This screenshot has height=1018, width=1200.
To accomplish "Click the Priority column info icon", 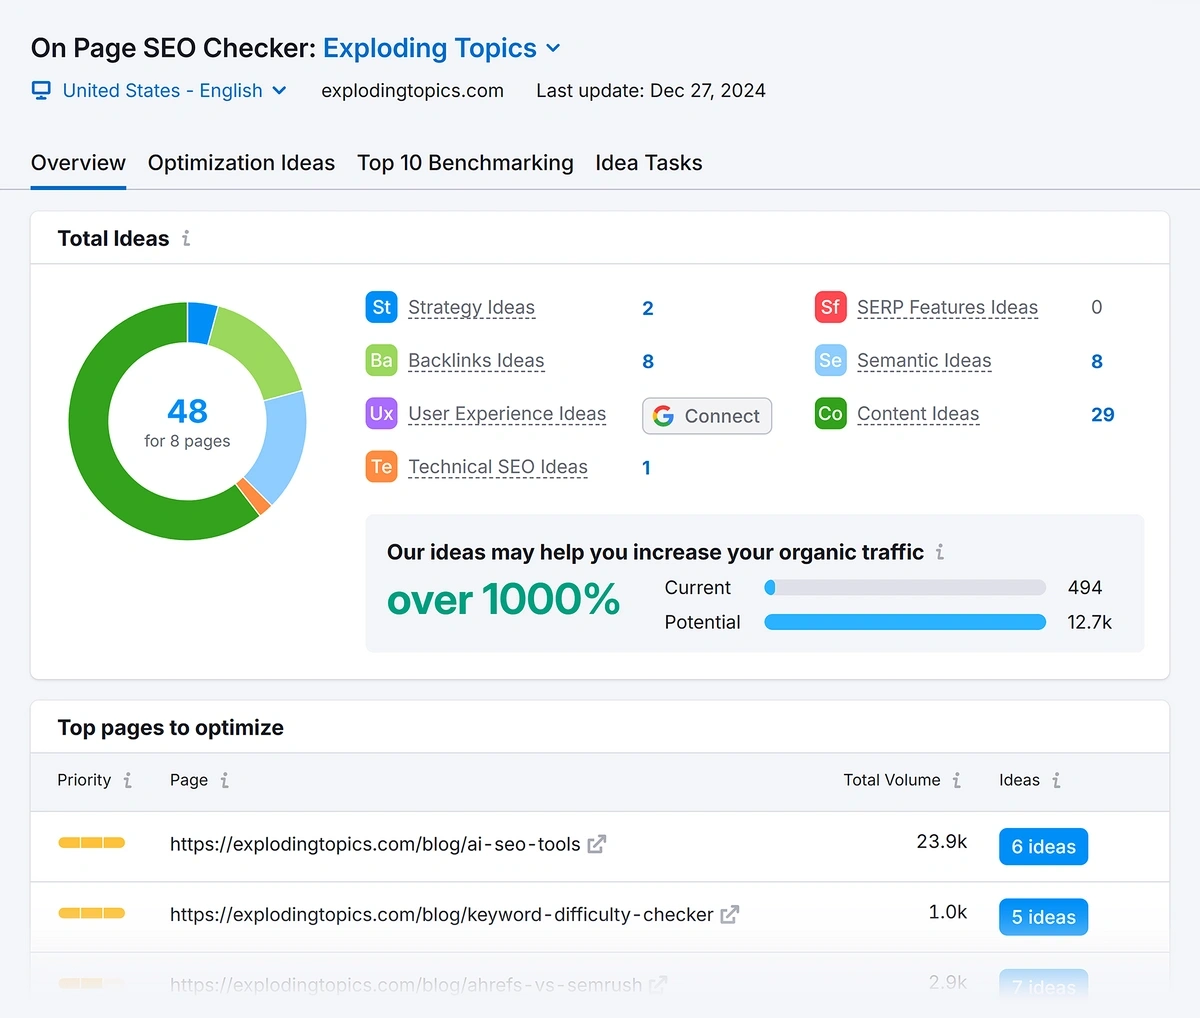I will pyautogui.click(x=128, y=780).
